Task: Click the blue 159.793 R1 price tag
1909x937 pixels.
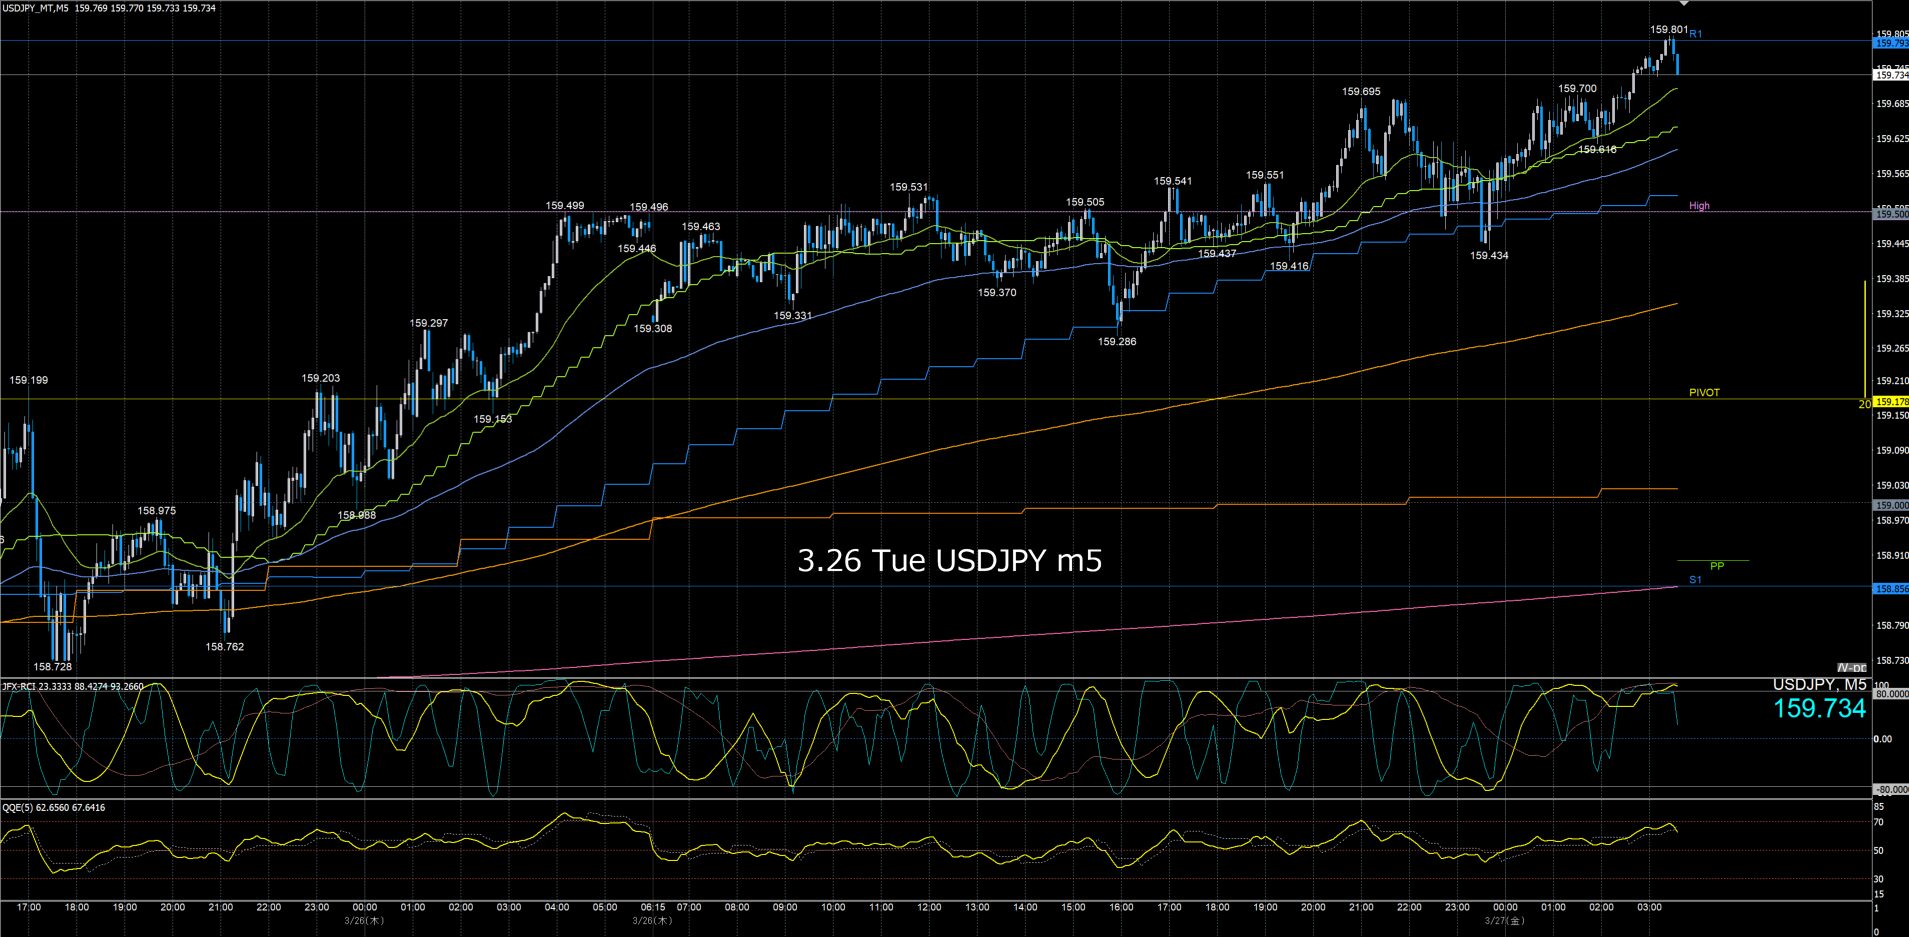Action: tap(1890, 44)
